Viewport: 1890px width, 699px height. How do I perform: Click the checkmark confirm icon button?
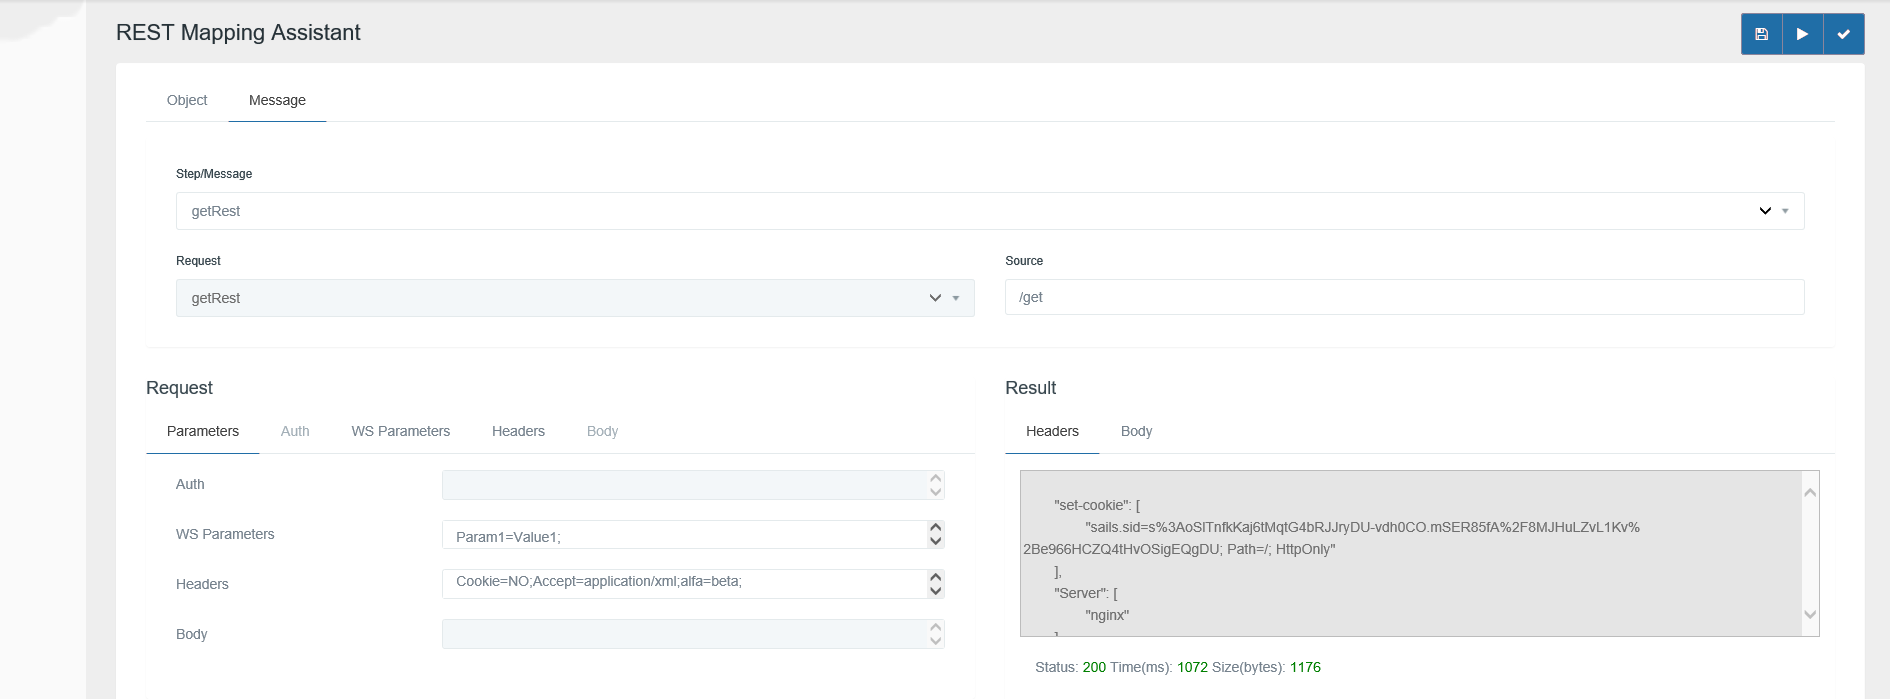click(1843, 34)
